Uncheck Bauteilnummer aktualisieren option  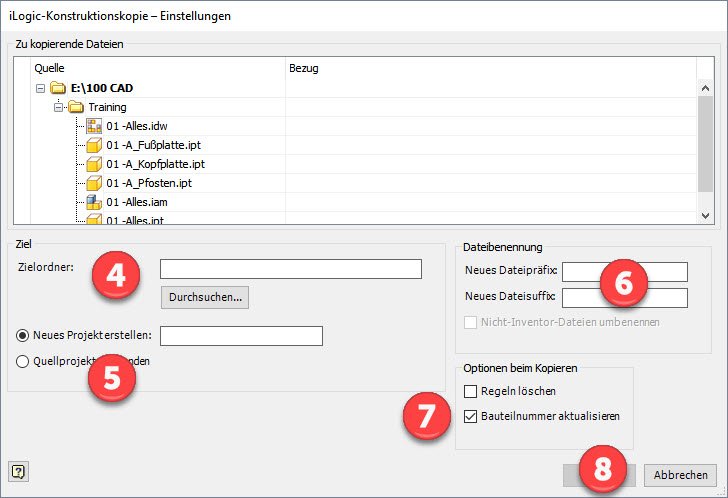471,414
